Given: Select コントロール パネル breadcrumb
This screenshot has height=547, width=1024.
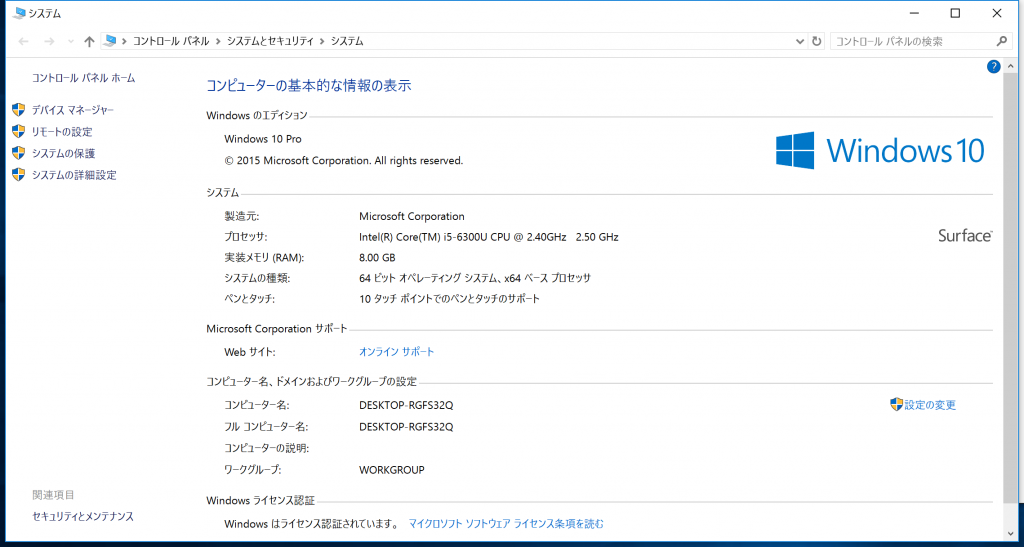Looking at the screenshot, I should [171, 41].
